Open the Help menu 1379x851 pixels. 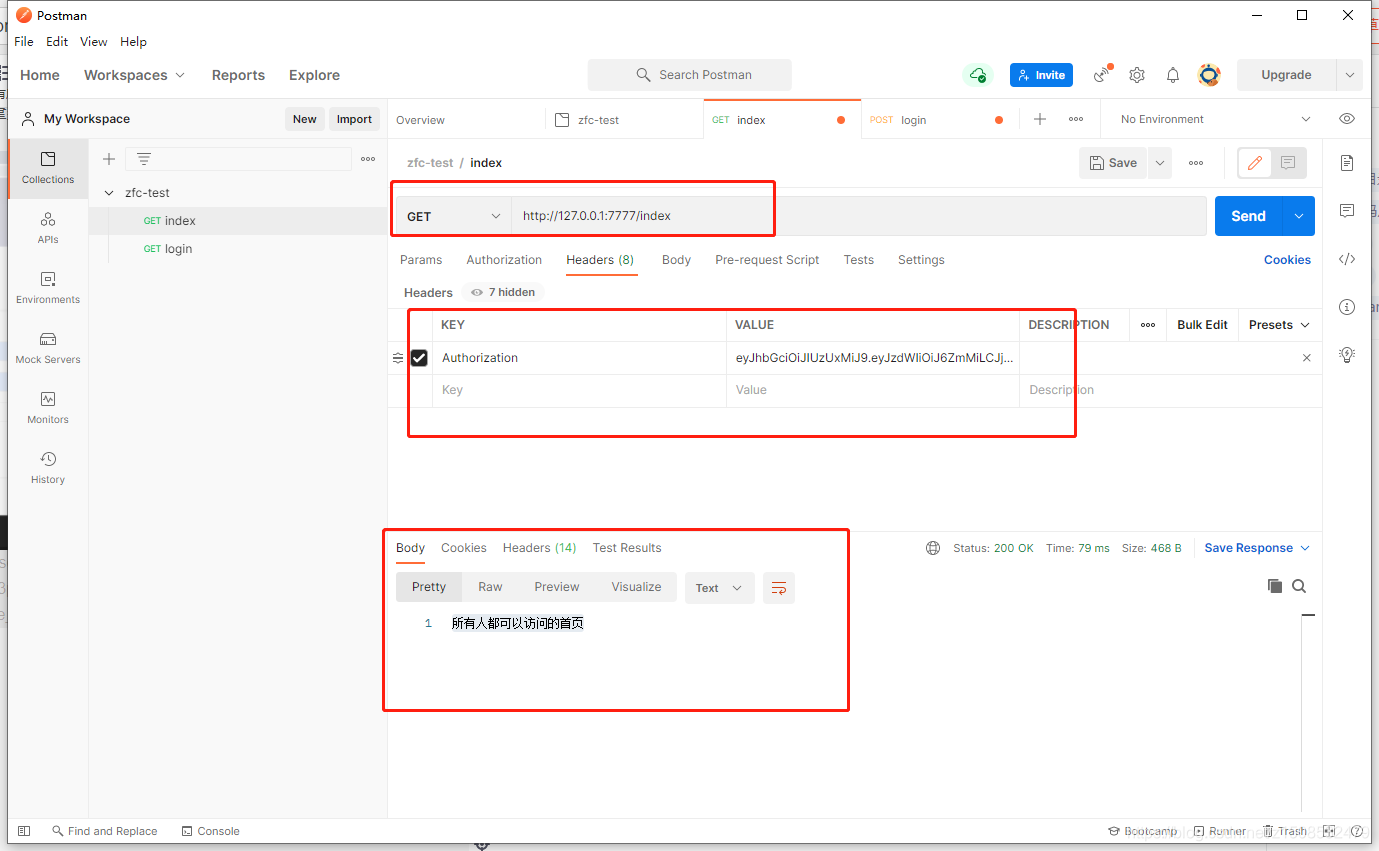coord(133,42)
